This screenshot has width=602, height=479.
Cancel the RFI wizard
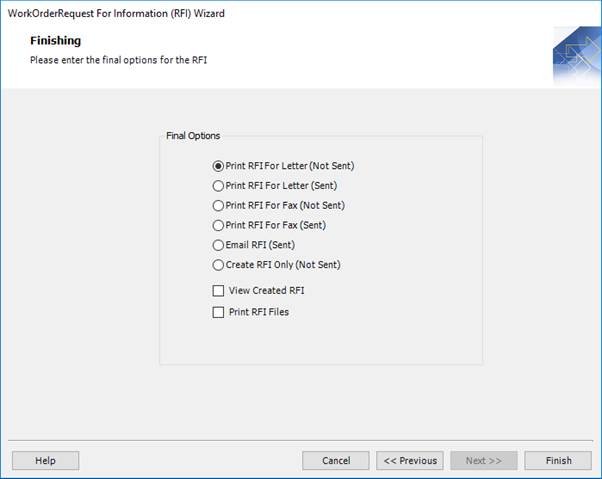click(x=336, y=461)
